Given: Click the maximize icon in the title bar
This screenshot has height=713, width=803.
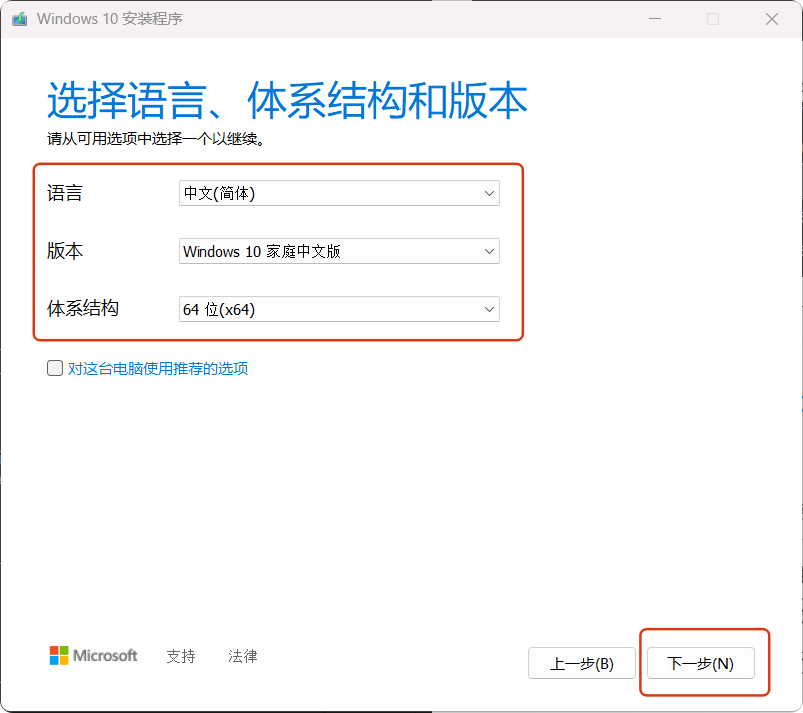Looking at the screenshot, I should click(713, 19).
